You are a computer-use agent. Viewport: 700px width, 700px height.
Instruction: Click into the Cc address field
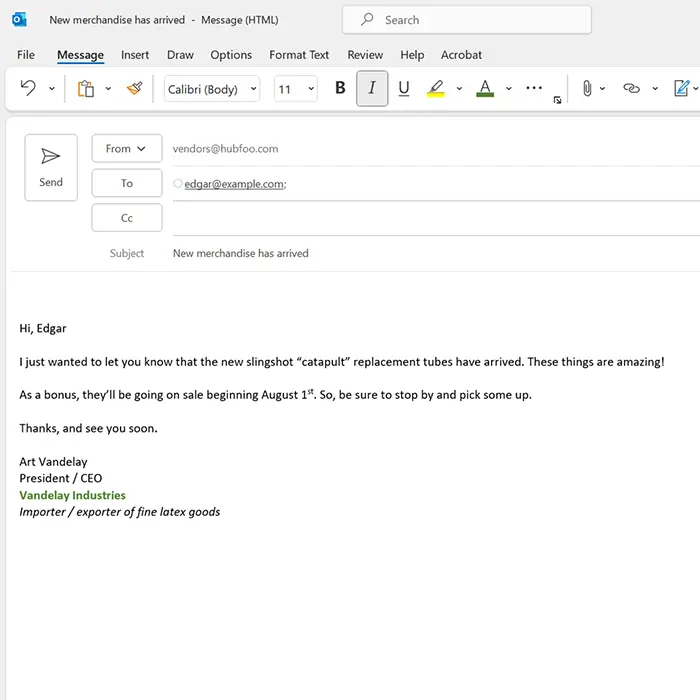436,218
